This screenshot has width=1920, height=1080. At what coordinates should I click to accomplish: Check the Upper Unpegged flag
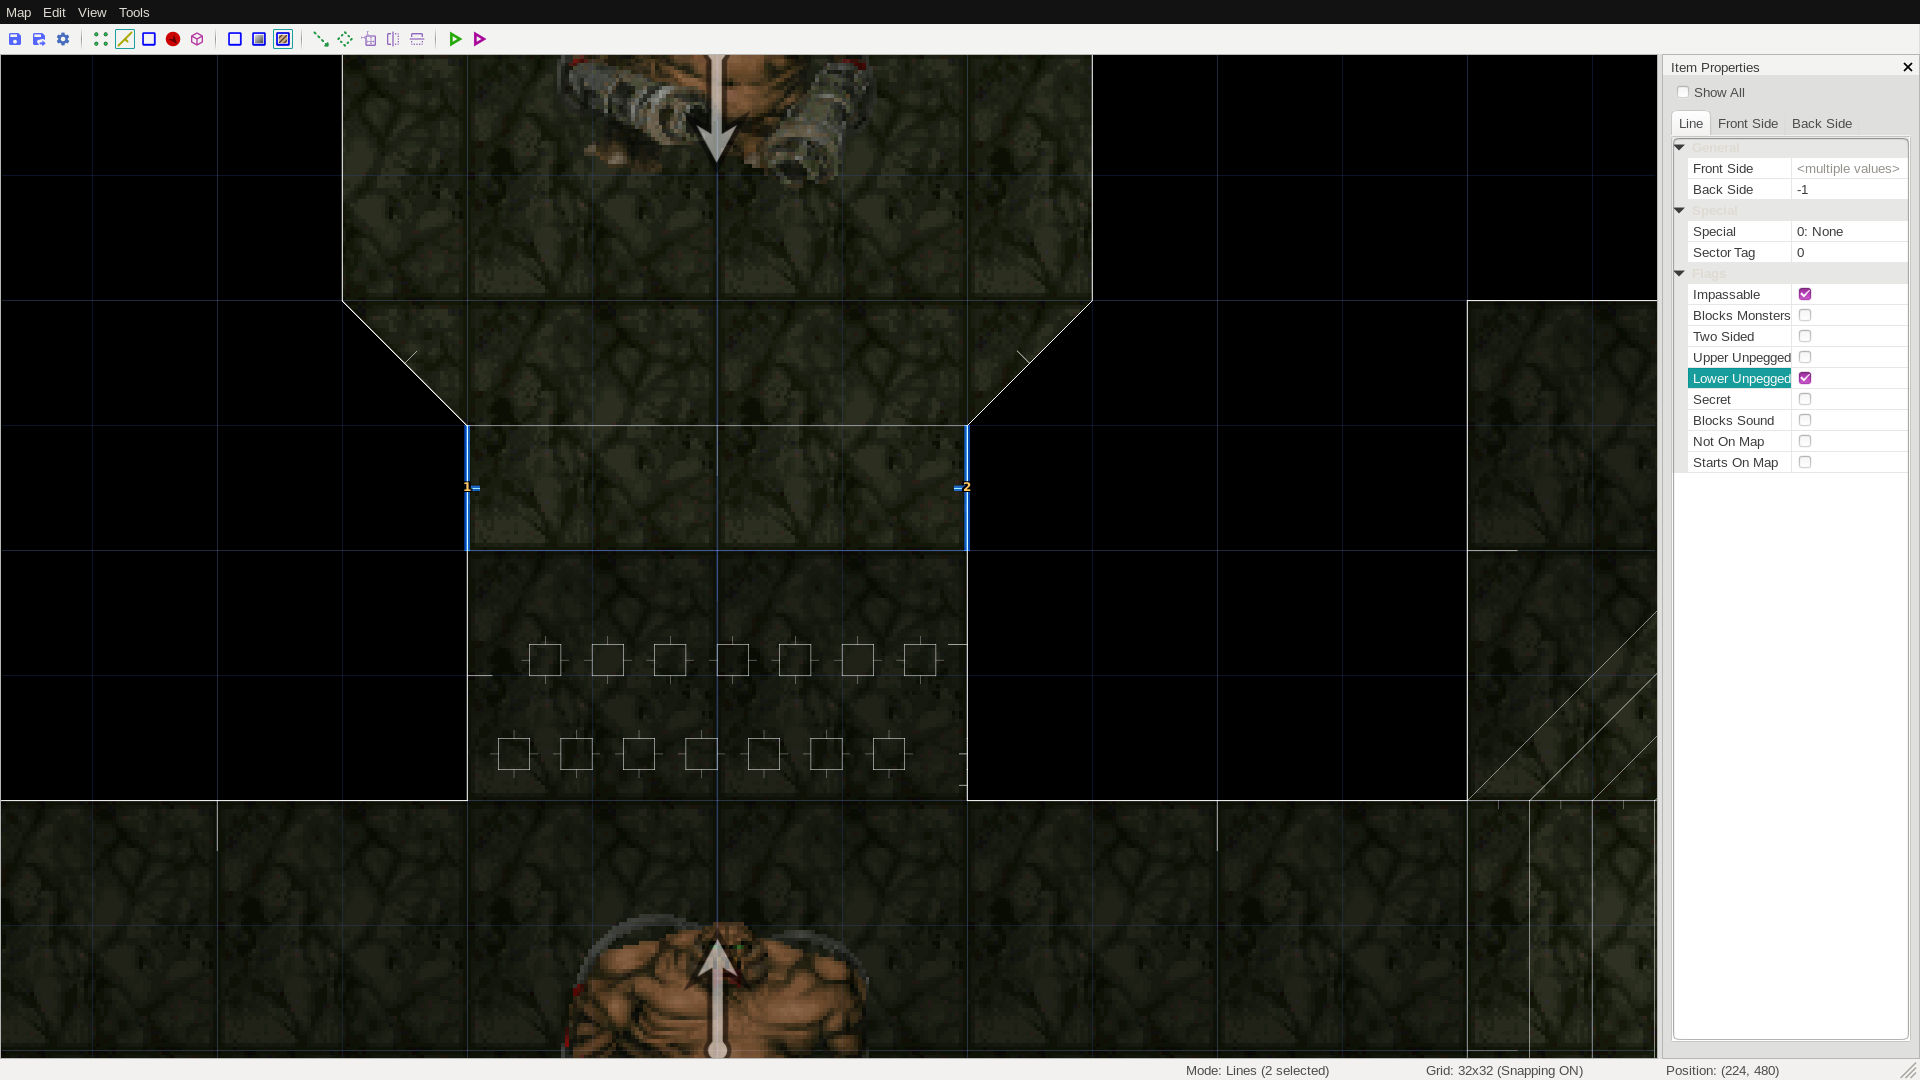coord(1804,357)
